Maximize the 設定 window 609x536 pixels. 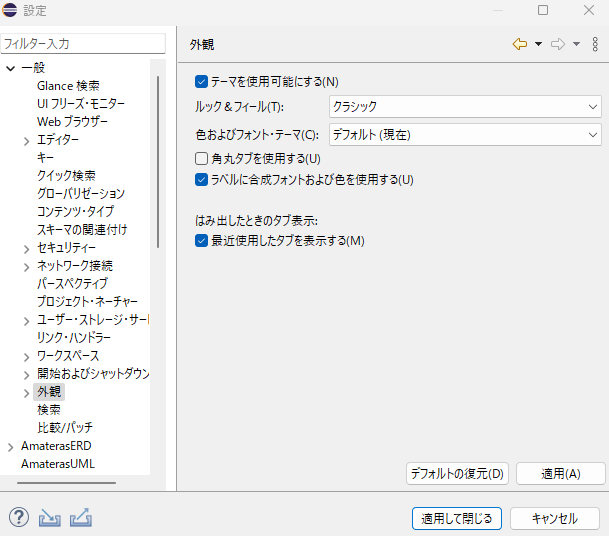coord(543,10)
